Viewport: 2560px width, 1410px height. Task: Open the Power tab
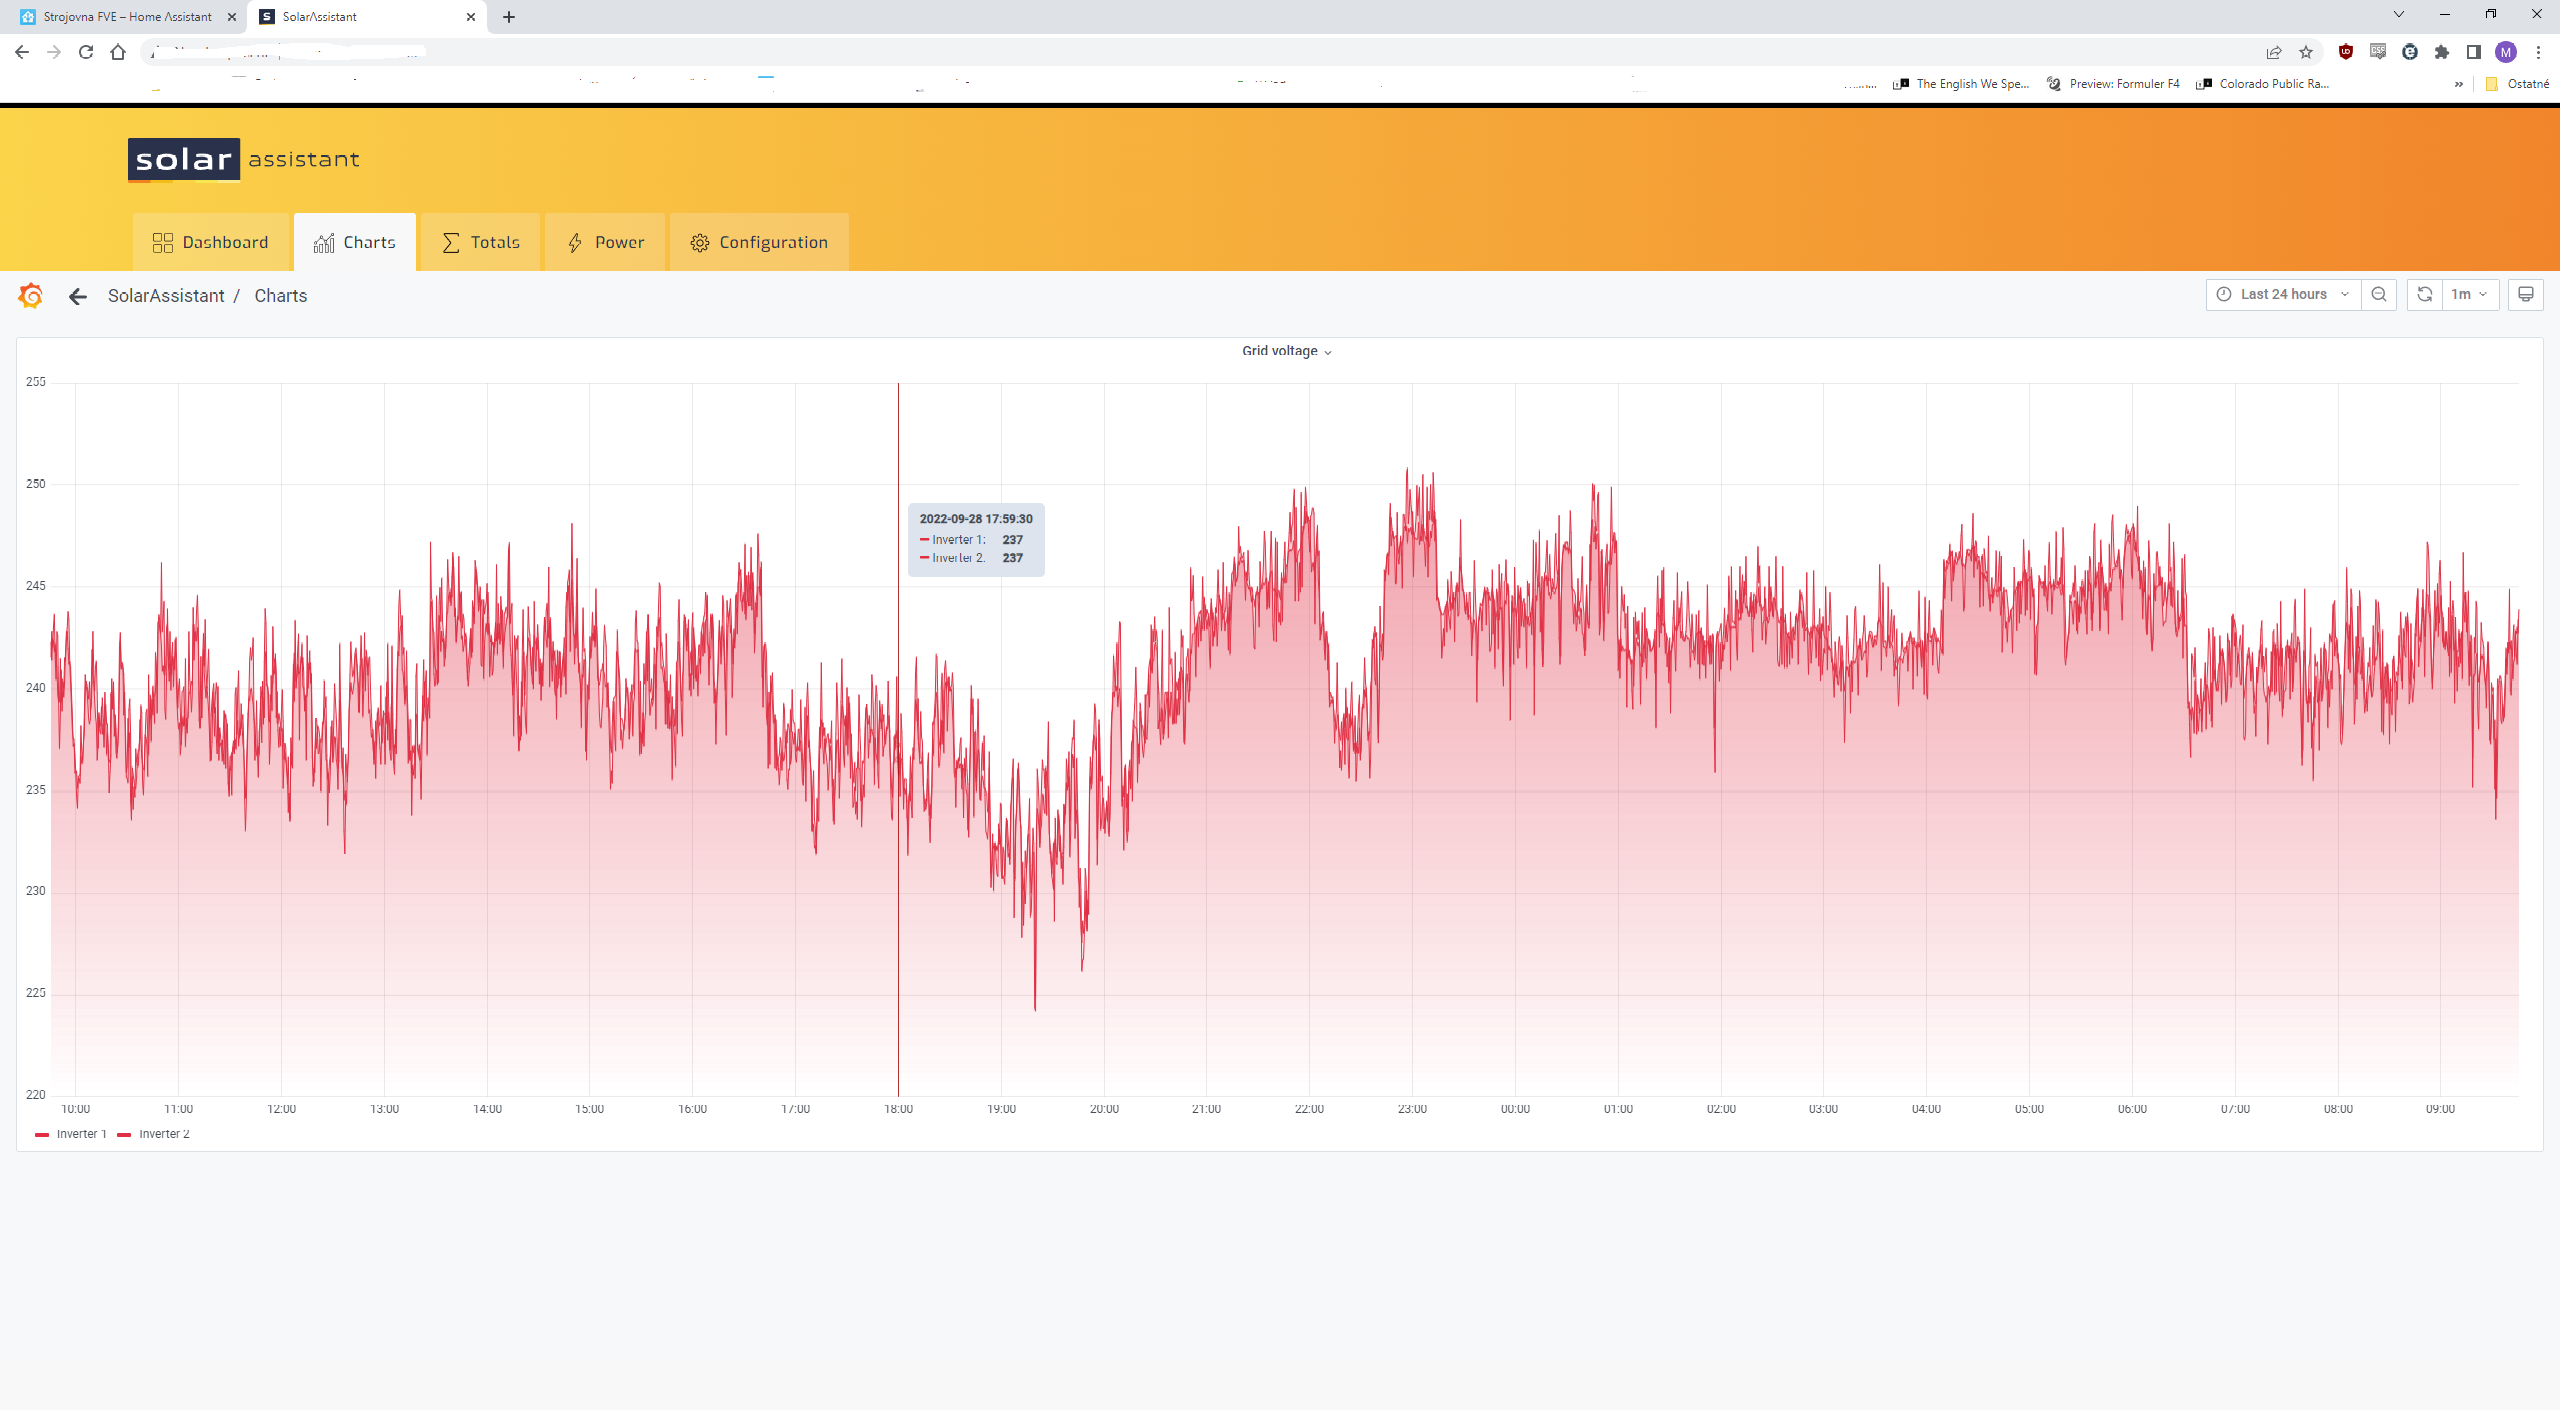tap(606, 242)
